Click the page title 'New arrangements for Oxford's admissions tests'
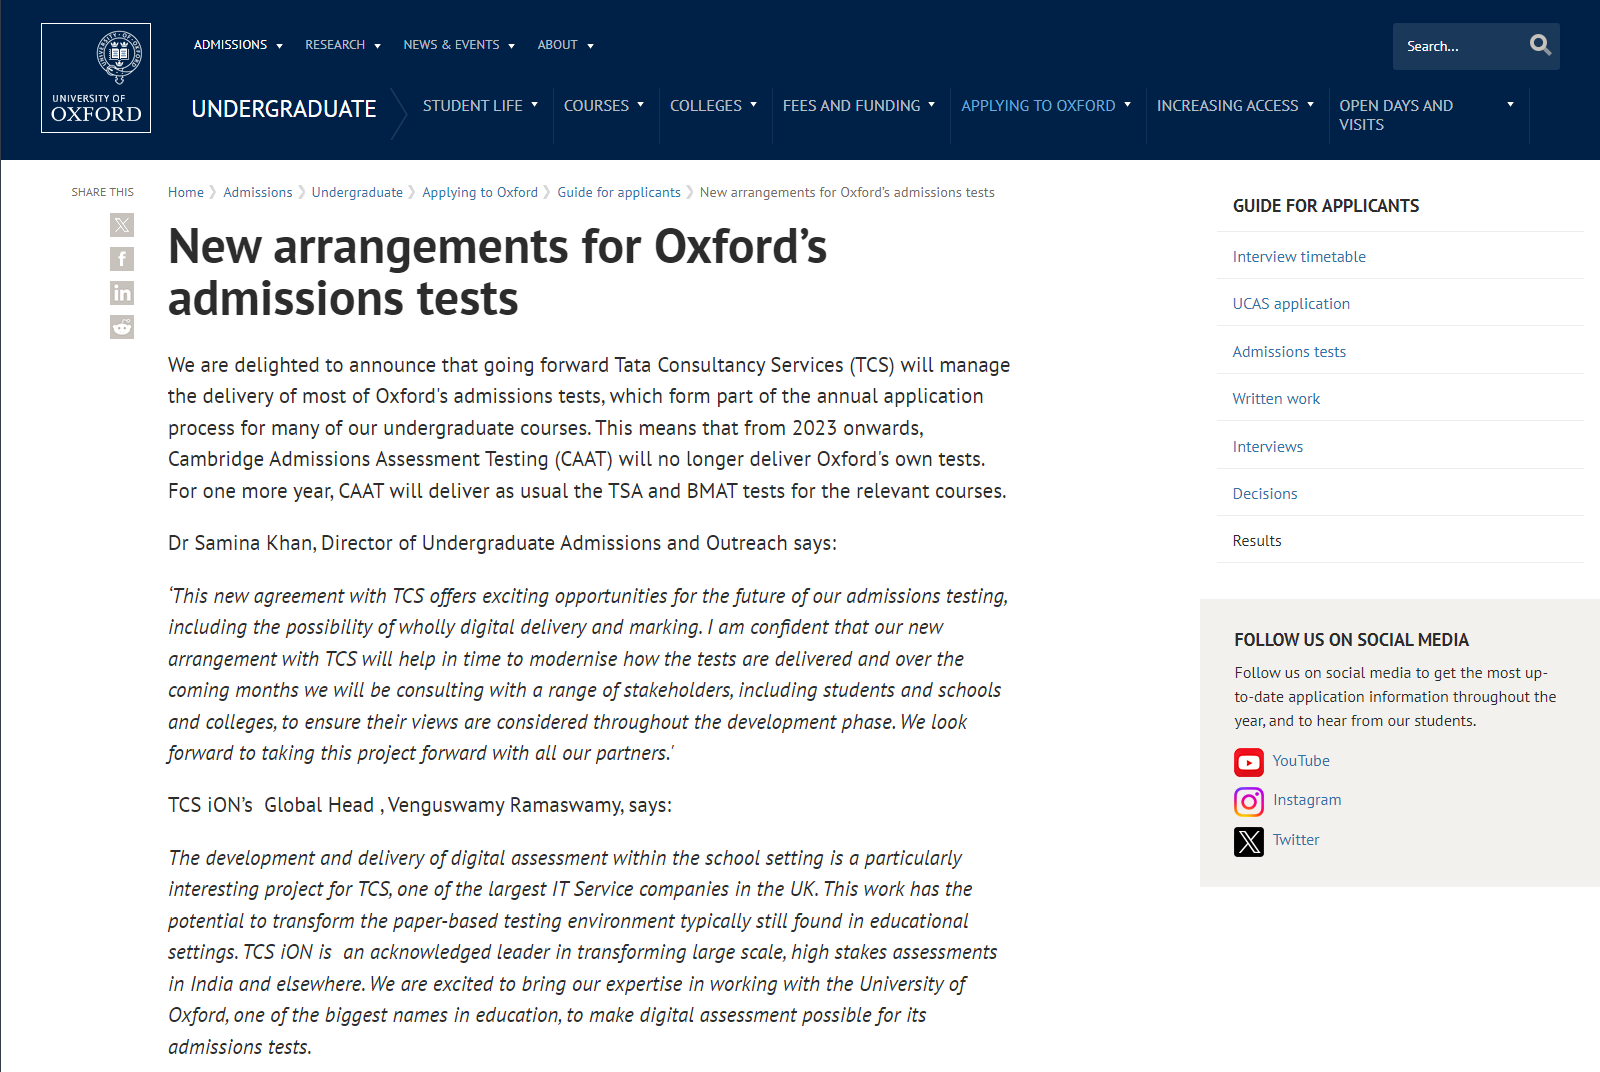This screenshot has height=1072, width=1600. pyautogui.click(x=497, y=272)
